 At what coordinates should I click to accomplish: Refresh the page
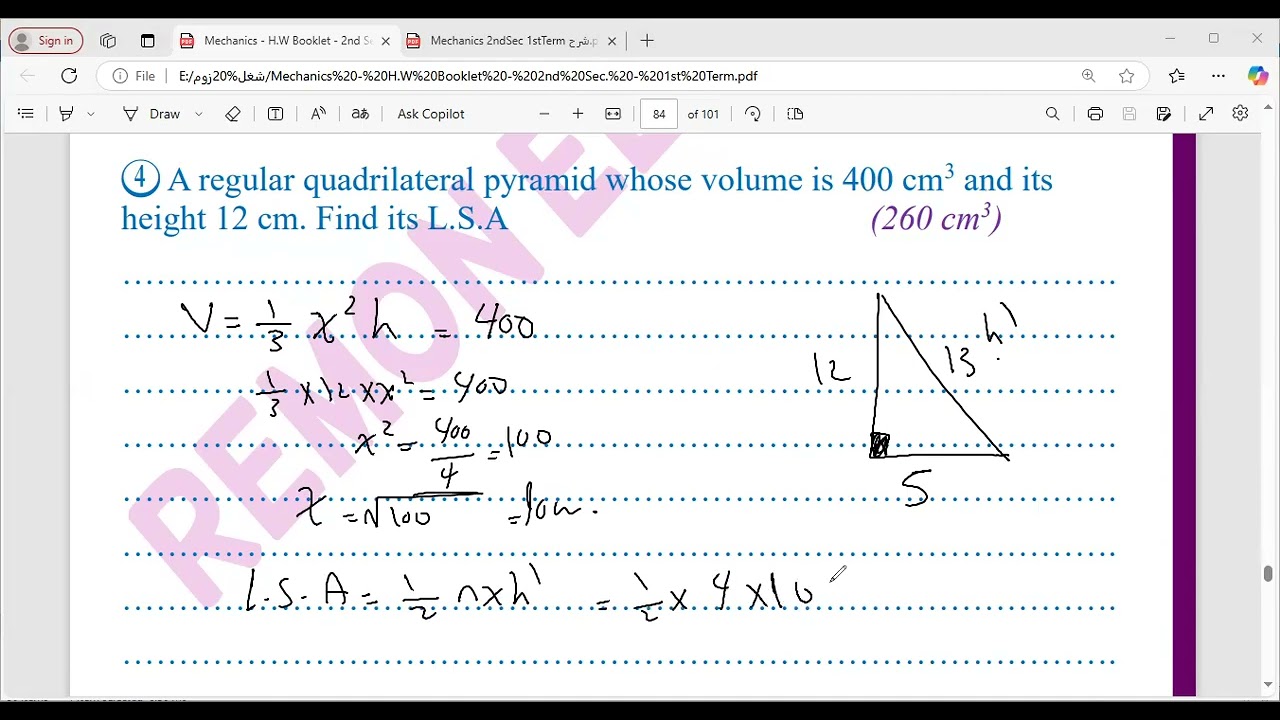(69, 76)
